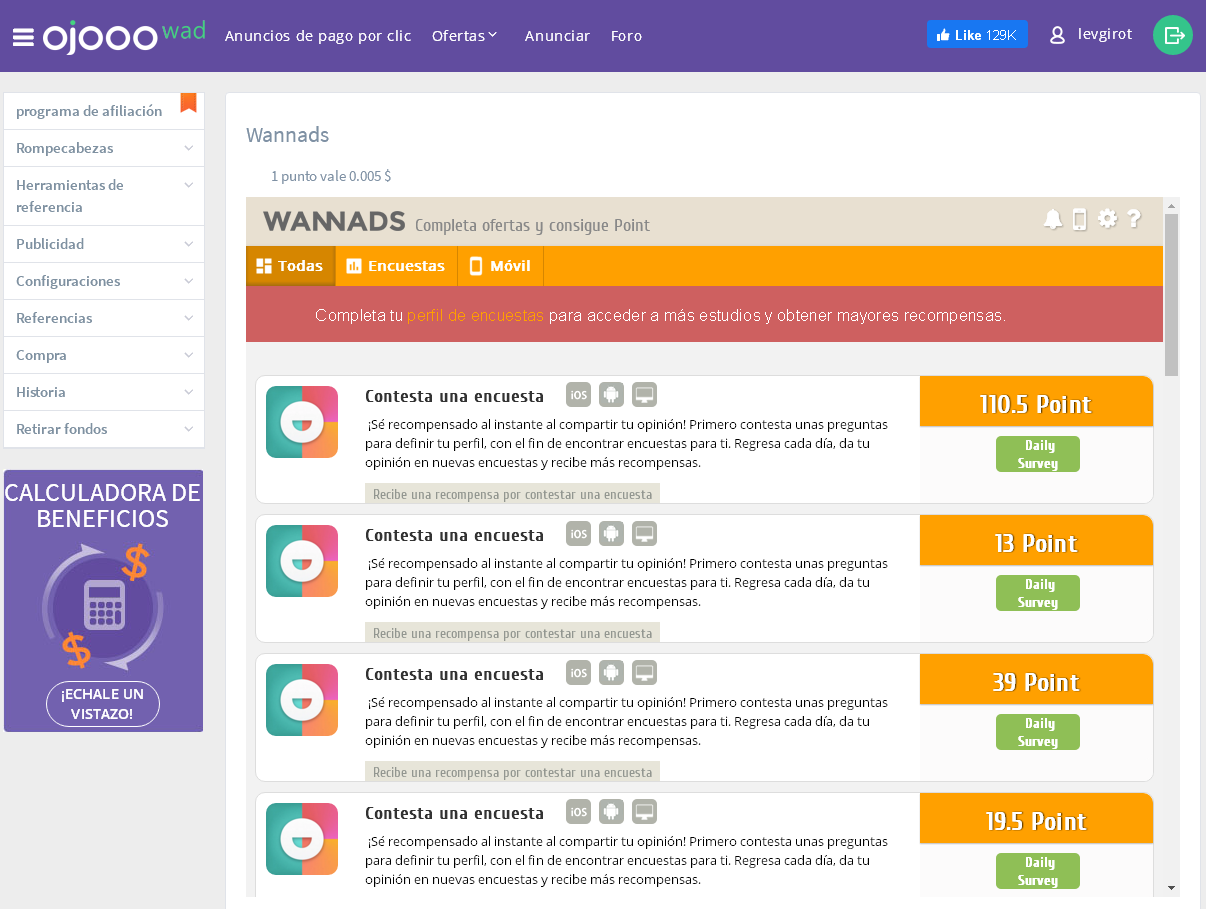Switch to the Móvil tab
The width and height of the screenshot is (1206, 909).
(x=501, y=266)
